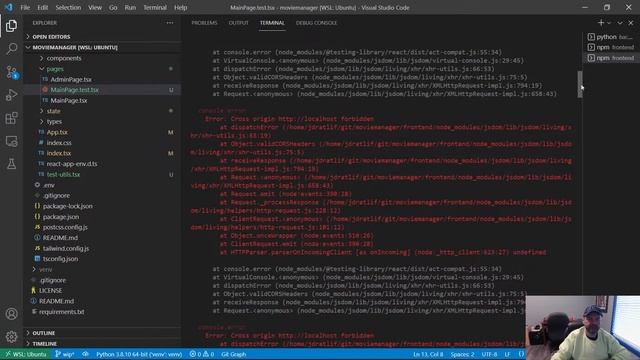This screenshot has height=360, width=640.
Task: Open postcss.config.js file
Action: click(x=102, y=227)
